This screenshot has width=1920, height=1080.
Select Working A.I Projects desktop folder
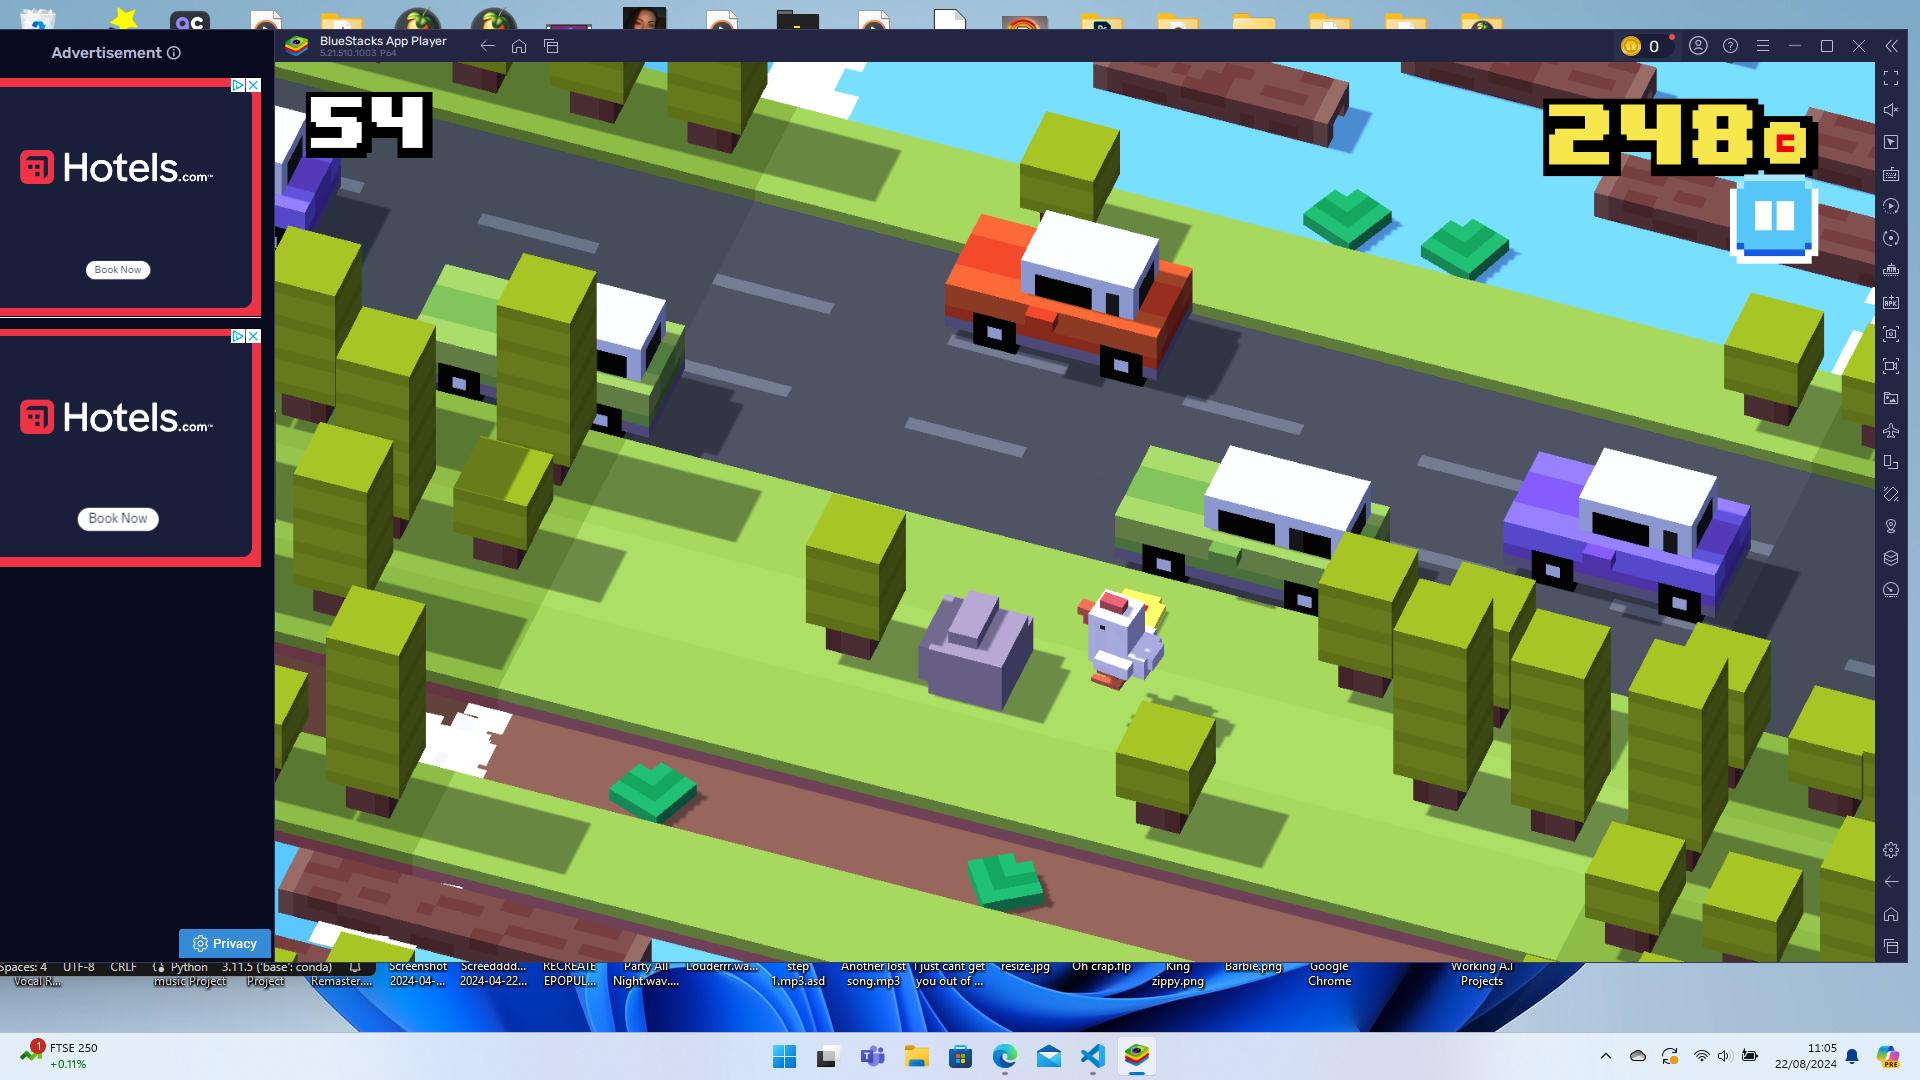(1482, 975)
